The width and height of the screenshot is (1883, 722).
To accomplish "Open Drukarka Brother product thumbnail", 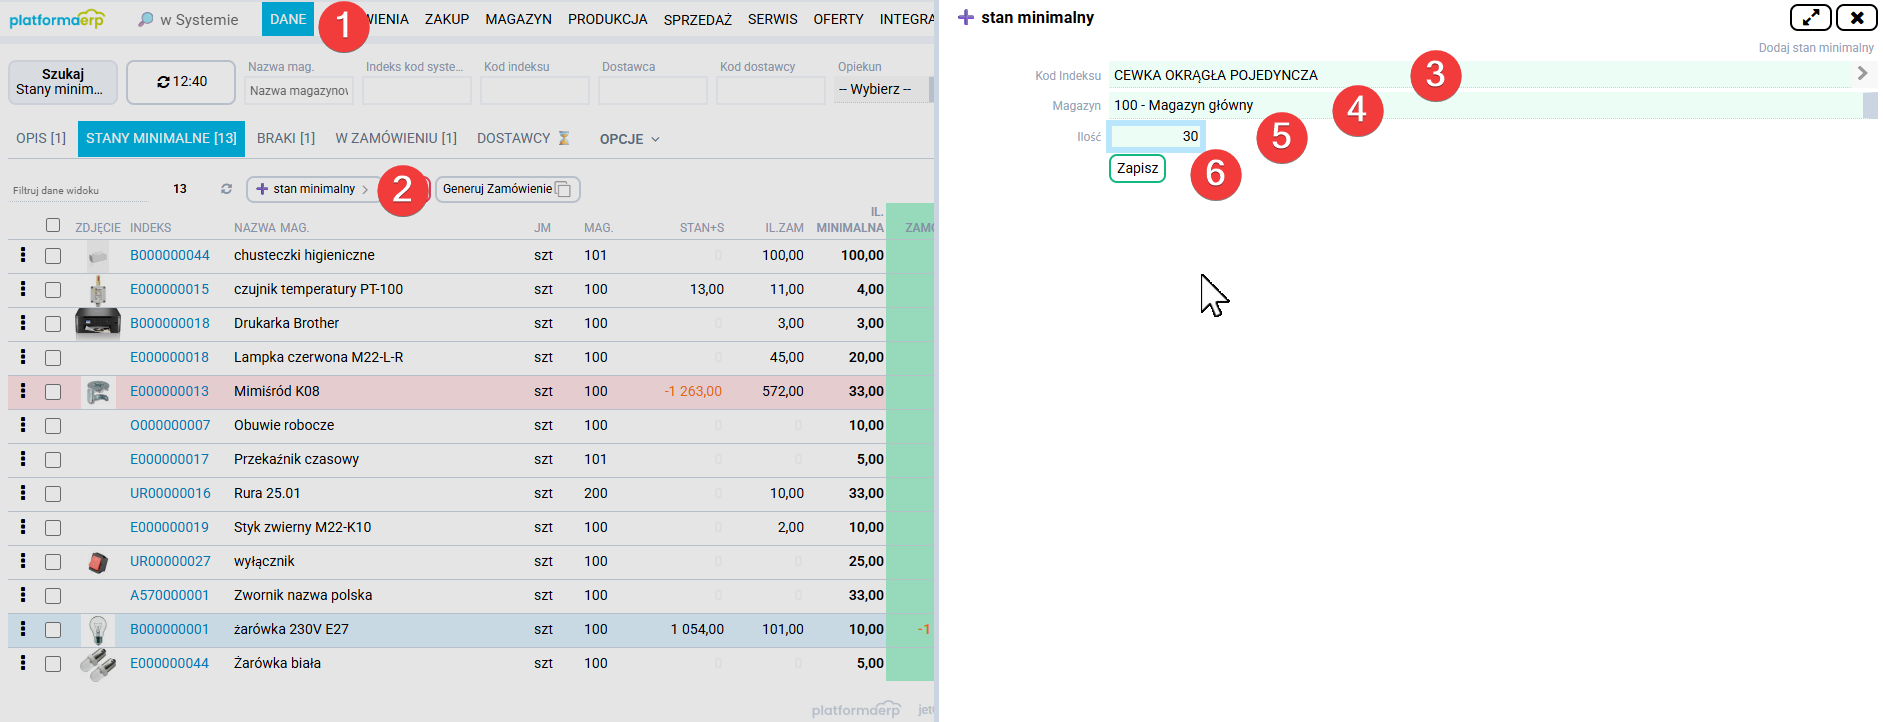I will 98,323.
